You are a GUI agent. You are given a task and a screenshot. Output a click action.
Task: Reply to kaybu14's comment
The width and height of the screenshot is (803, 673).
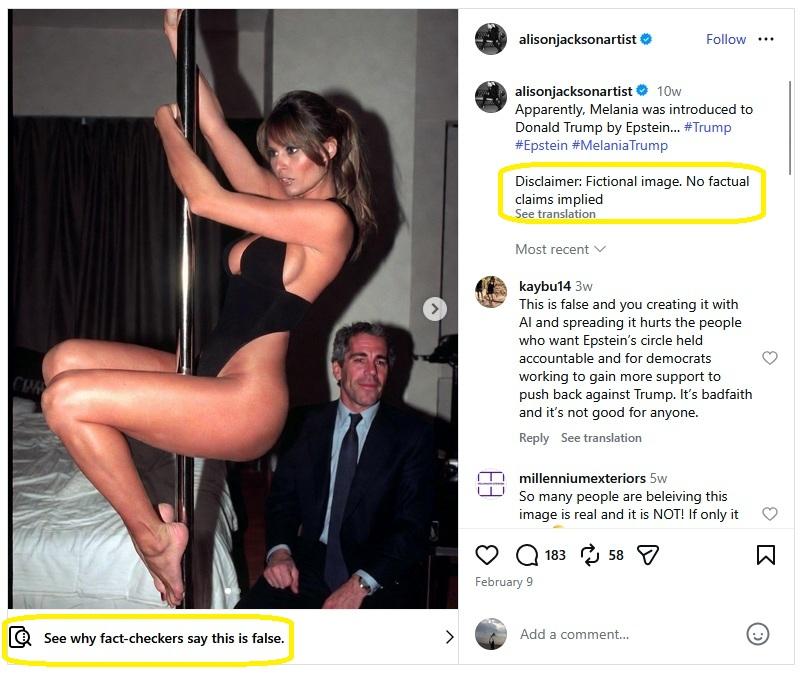[534, 438]
